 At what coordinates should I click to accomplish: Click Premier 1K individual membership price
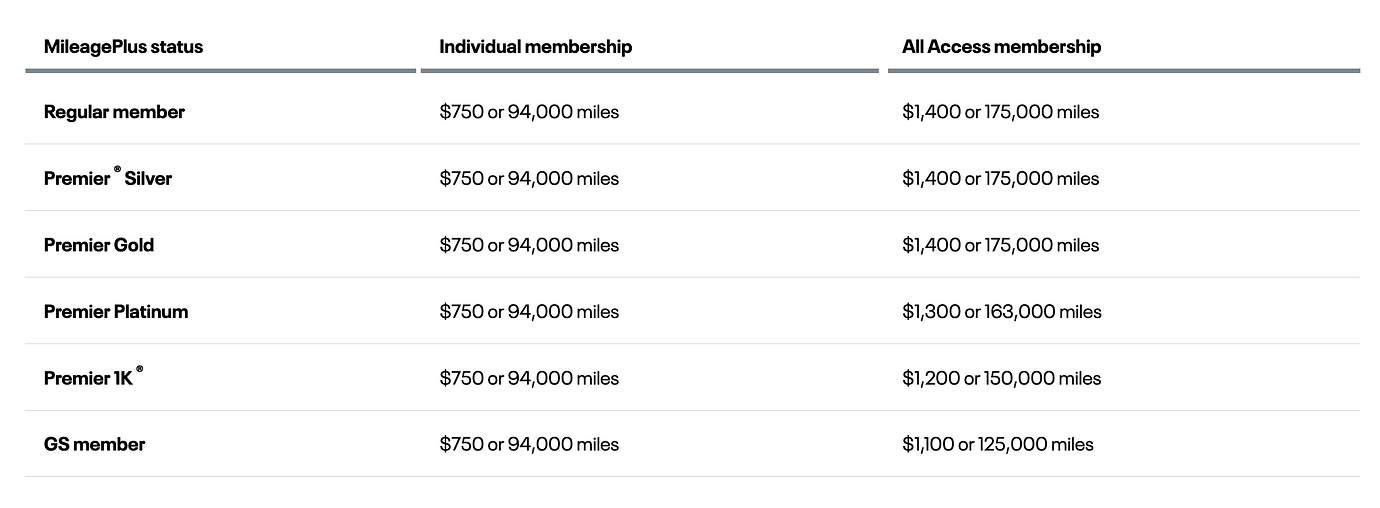click(x=529, y=378)
